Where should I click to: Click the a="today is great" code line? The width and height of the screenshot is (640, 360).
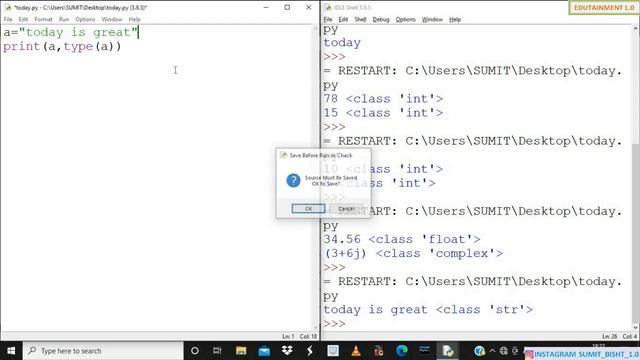pyautogui.click(x=71, y=32)
